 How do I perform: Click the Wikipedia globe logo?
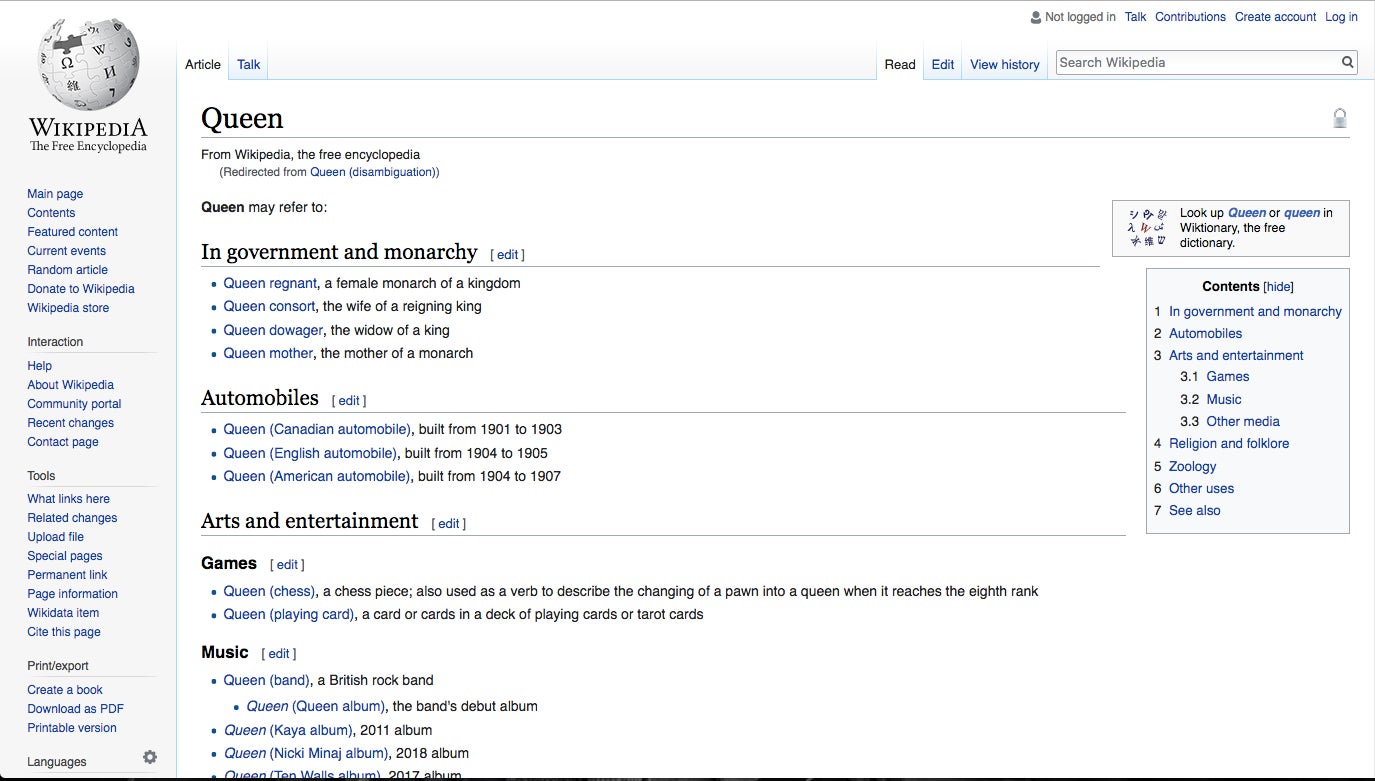[x=88, y=62]
